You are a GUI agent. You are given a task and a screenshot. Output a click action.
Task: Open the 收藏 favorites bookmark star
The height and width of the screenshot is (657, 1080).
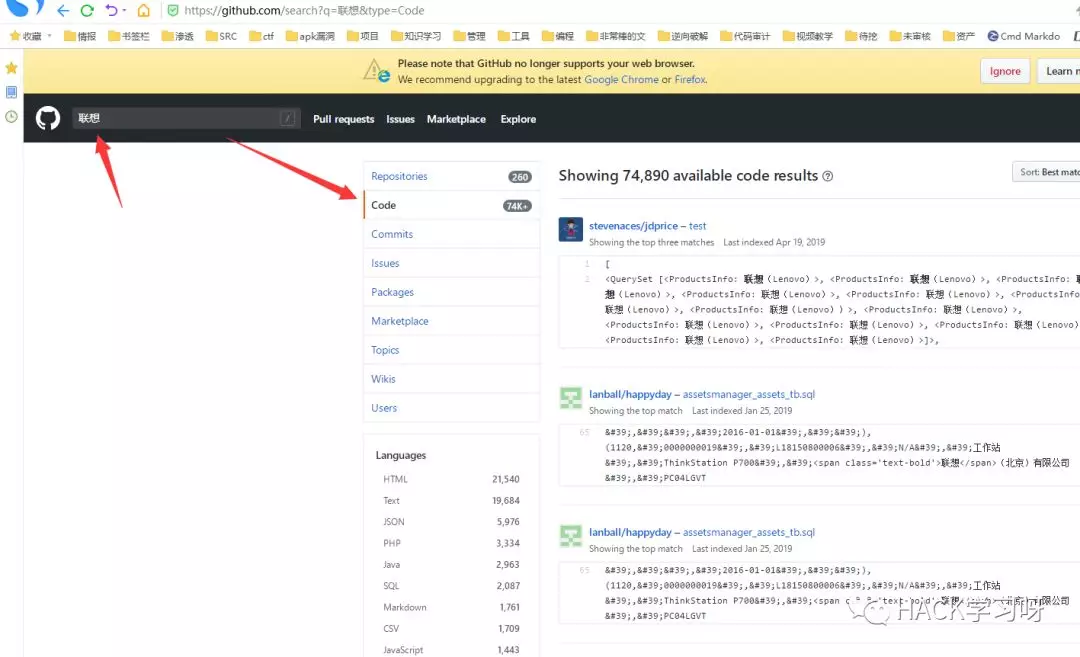(14, 36)
